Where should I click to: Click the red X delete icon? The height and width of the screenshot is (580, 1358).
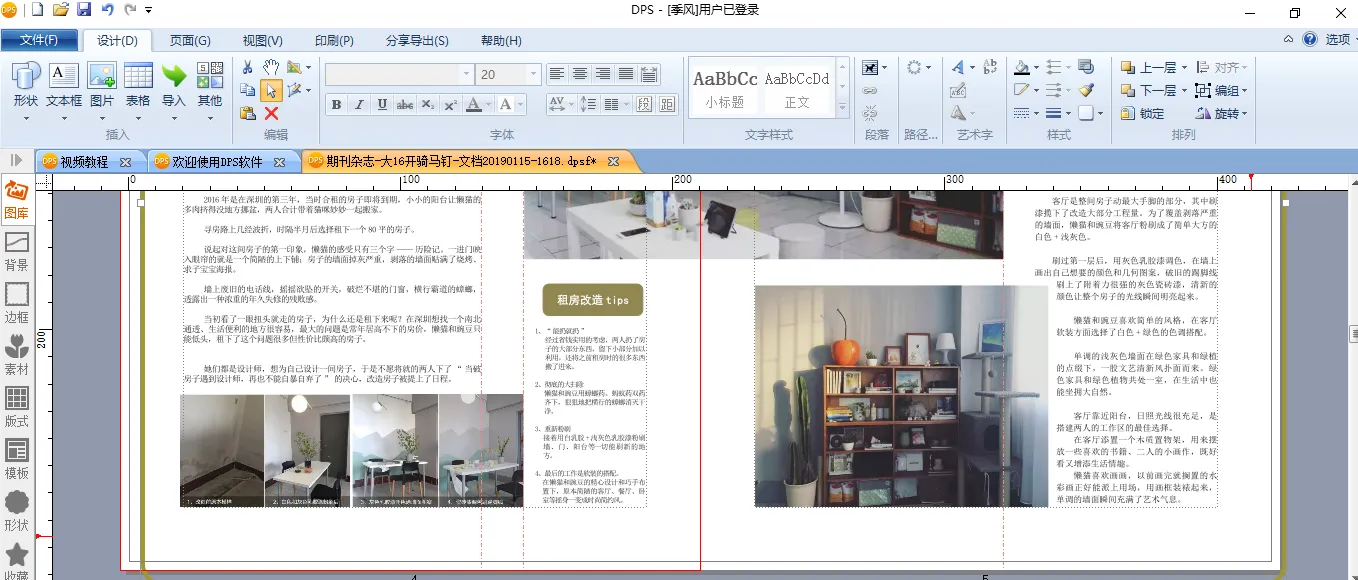coord(271,114)
